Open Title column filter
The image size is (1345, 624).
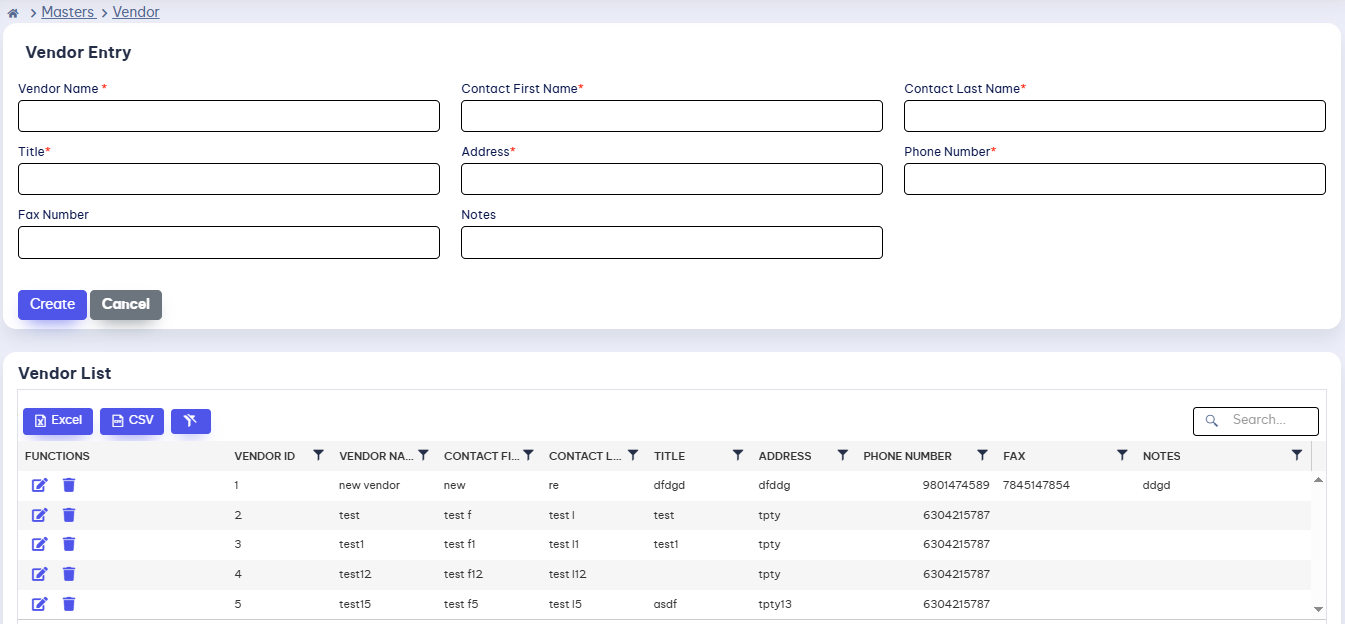(738, 455)
